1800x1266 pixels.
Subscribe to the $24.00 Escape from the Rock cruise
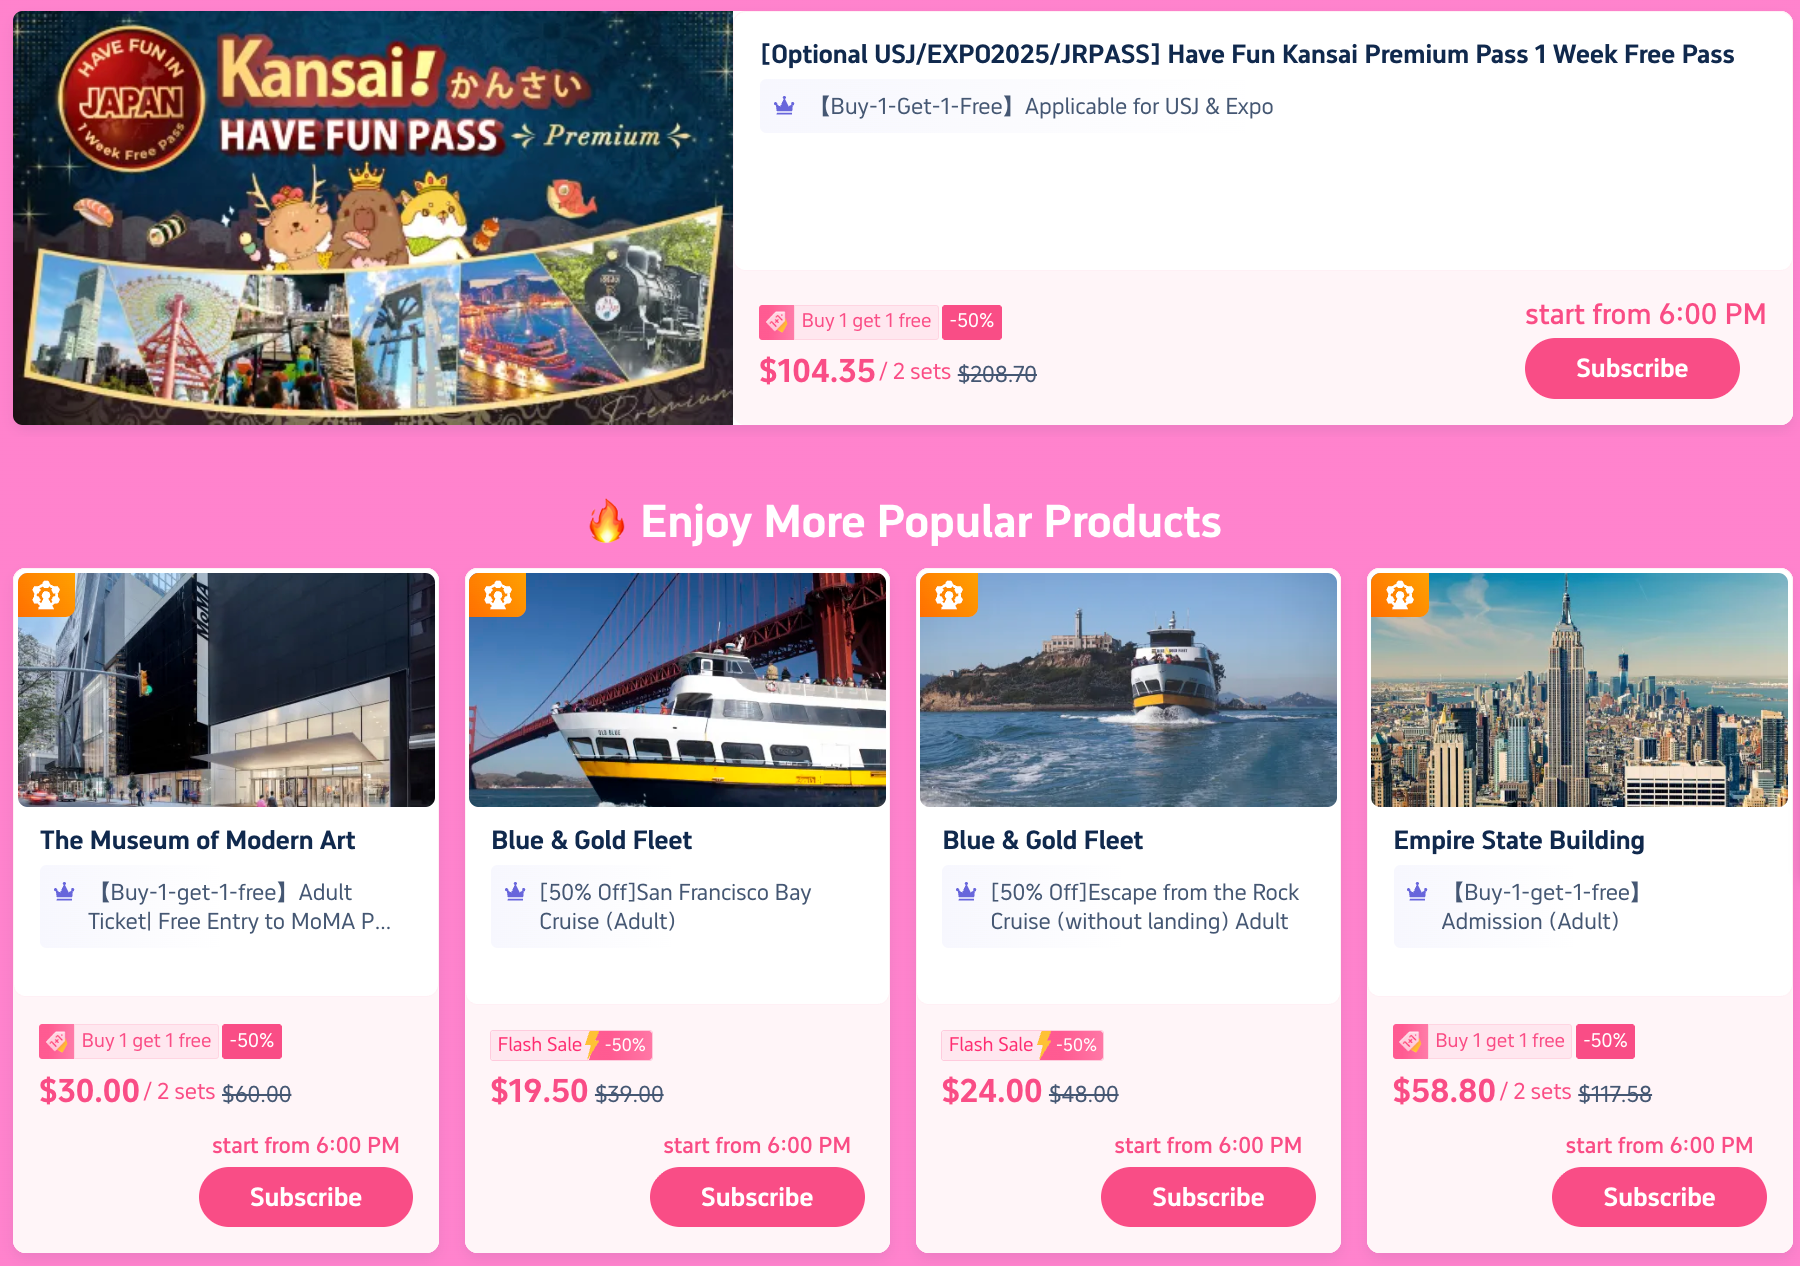coord(1208,1197)
